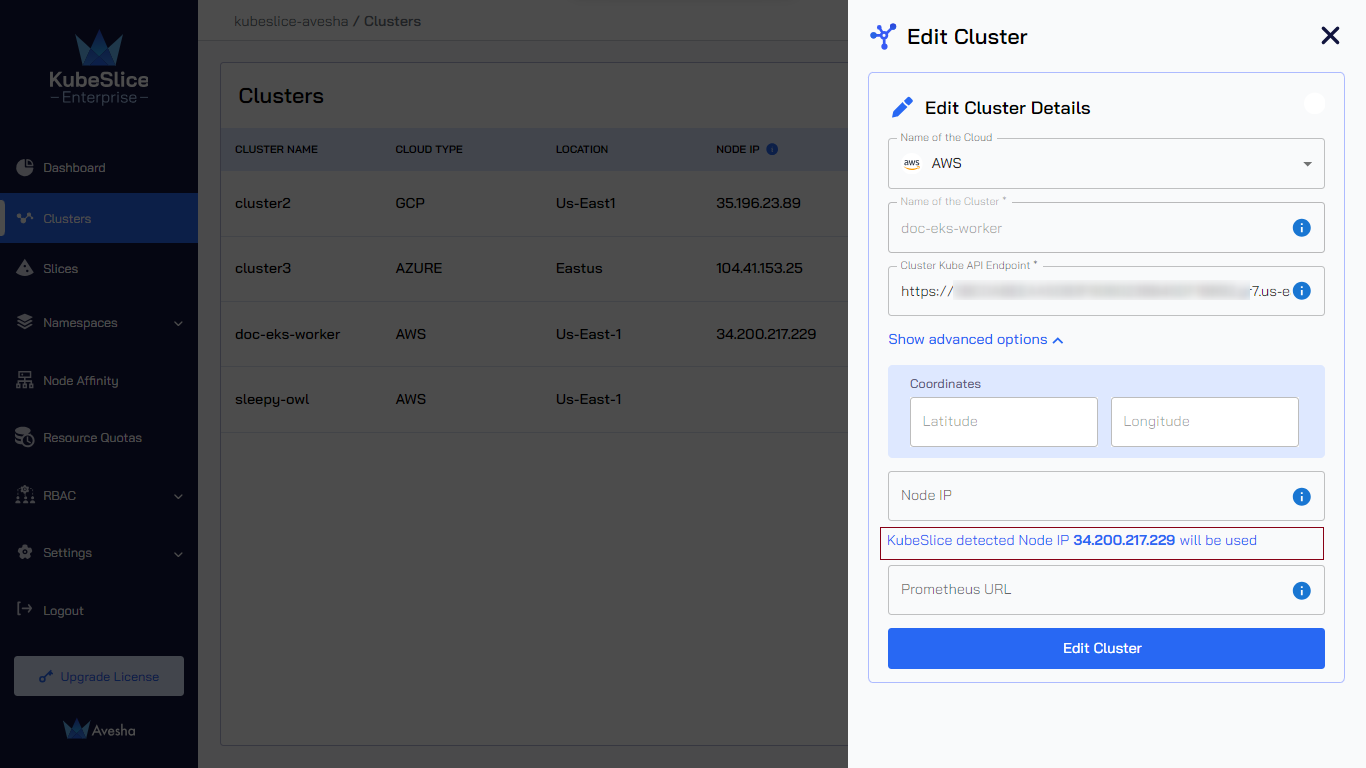
Task: Click the CLOUD TYPE column header
Action: [x=429, y=149]
